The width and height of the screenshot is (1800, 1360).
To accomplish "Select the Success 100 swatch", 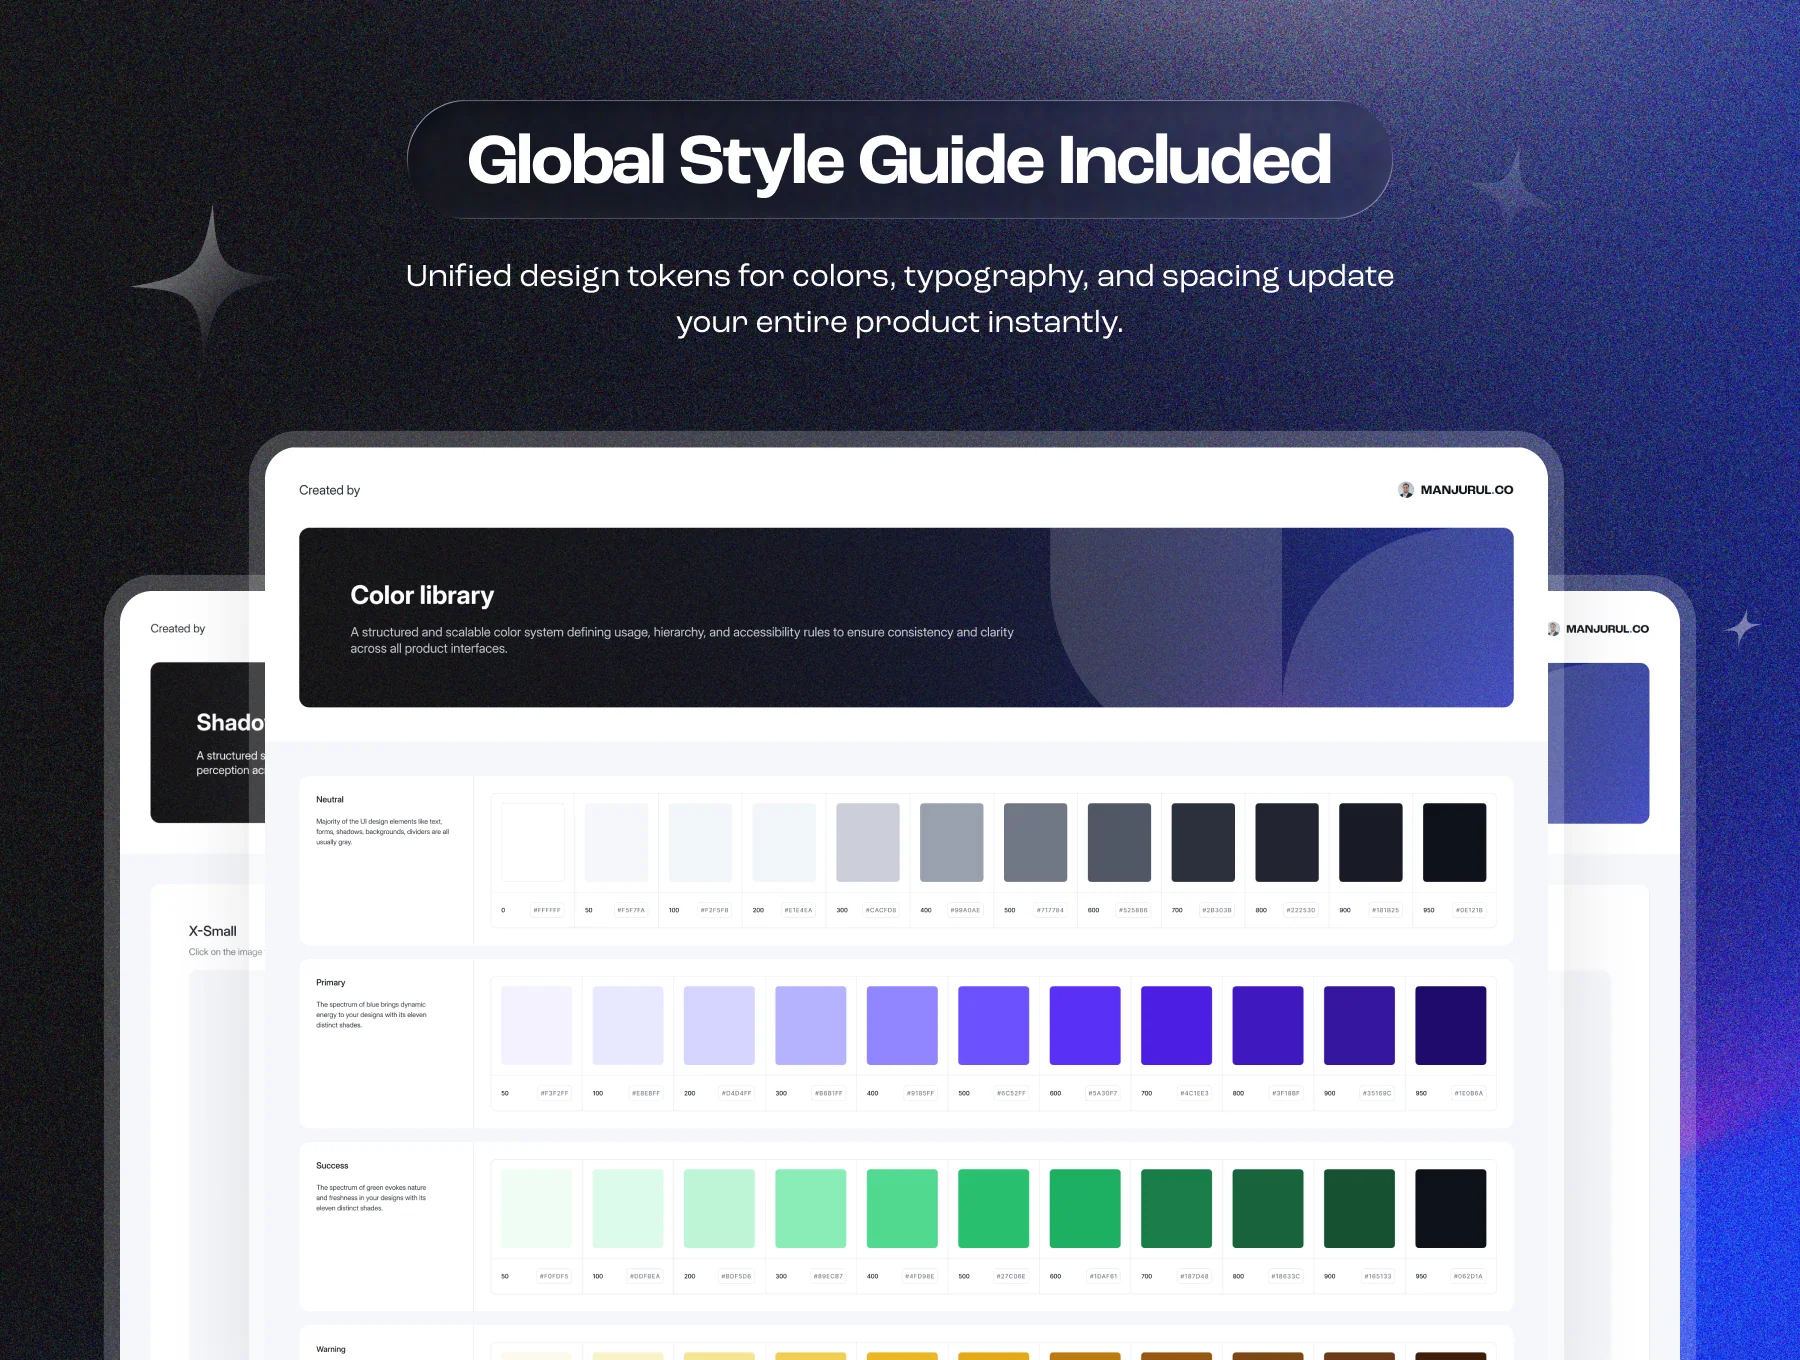I will coord(628,1208).
